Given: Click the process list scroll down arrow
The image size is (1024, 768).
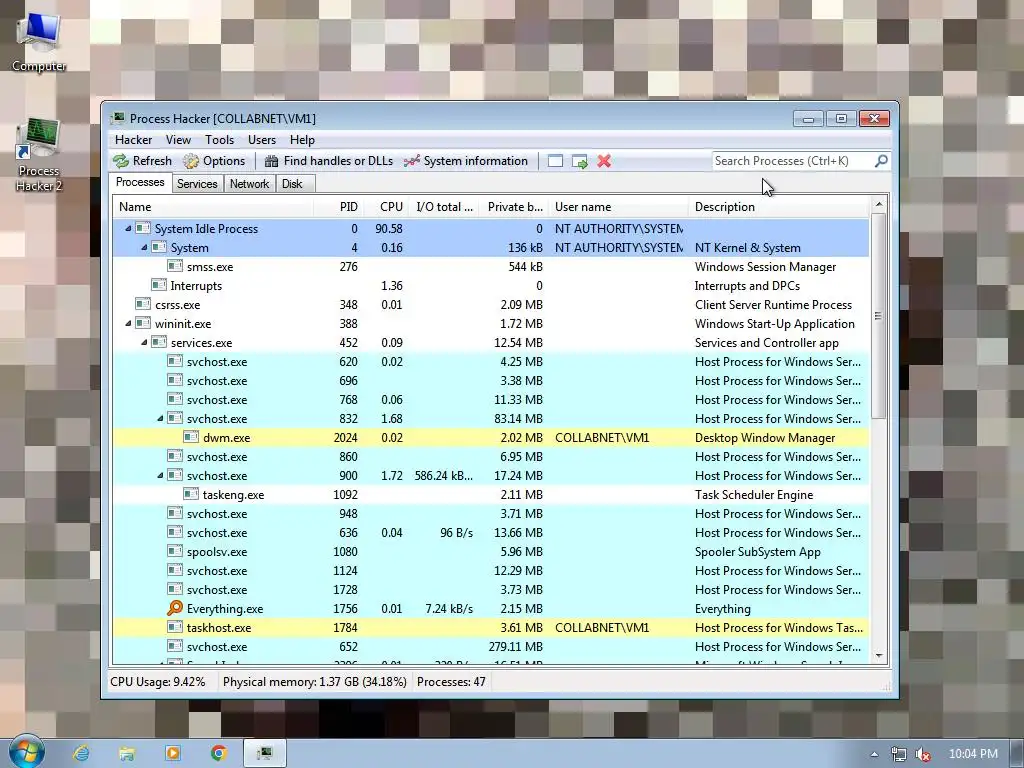Looking at the screenshot, I should pos(879,656).
